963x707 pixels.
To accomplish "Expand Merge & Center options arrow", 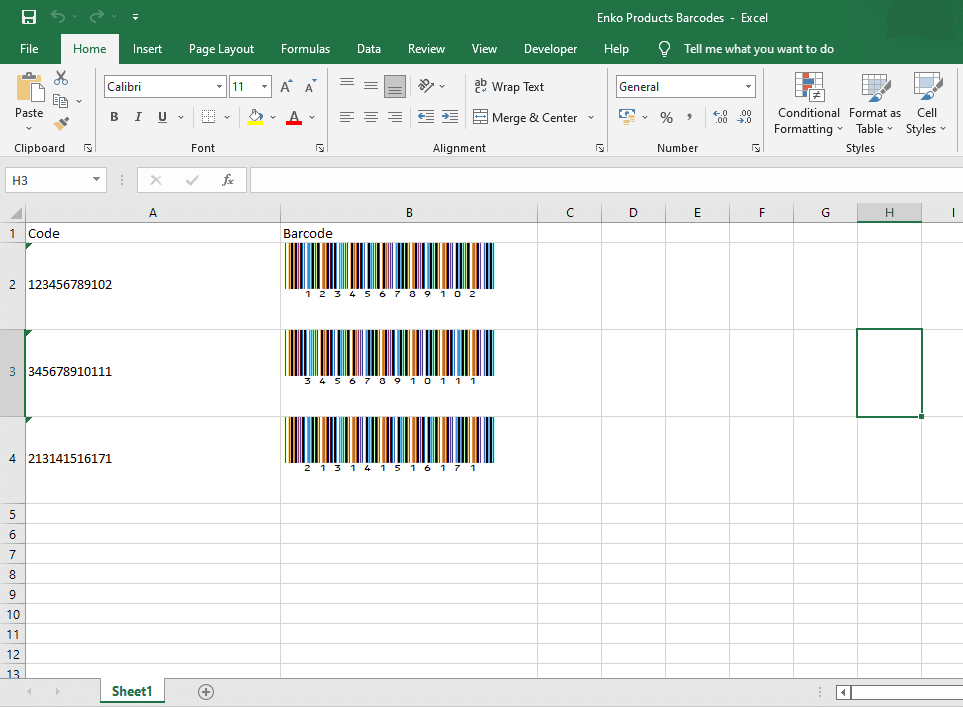I will 591,117.
